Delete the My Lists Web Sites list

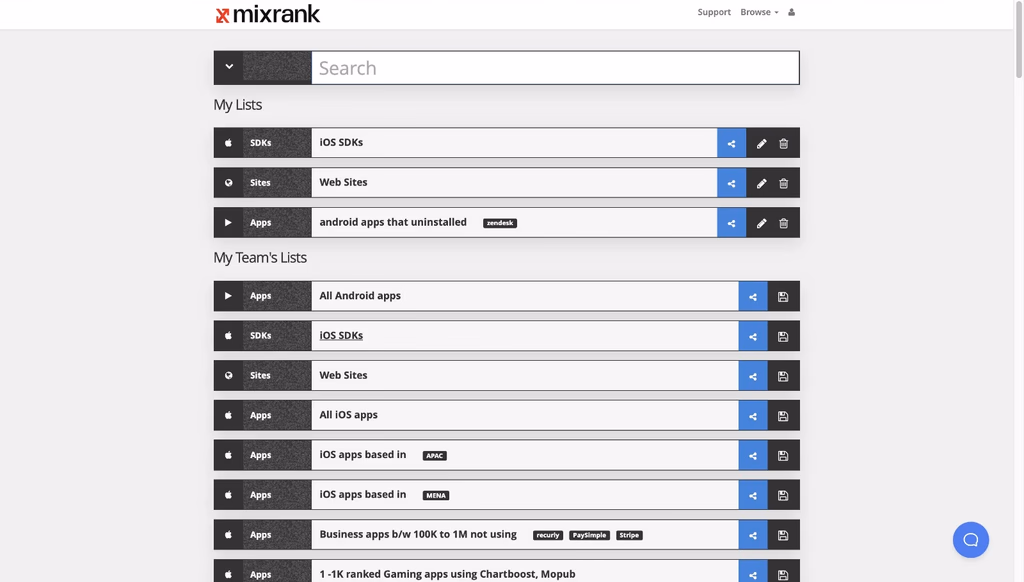click(x=784, y=184)
